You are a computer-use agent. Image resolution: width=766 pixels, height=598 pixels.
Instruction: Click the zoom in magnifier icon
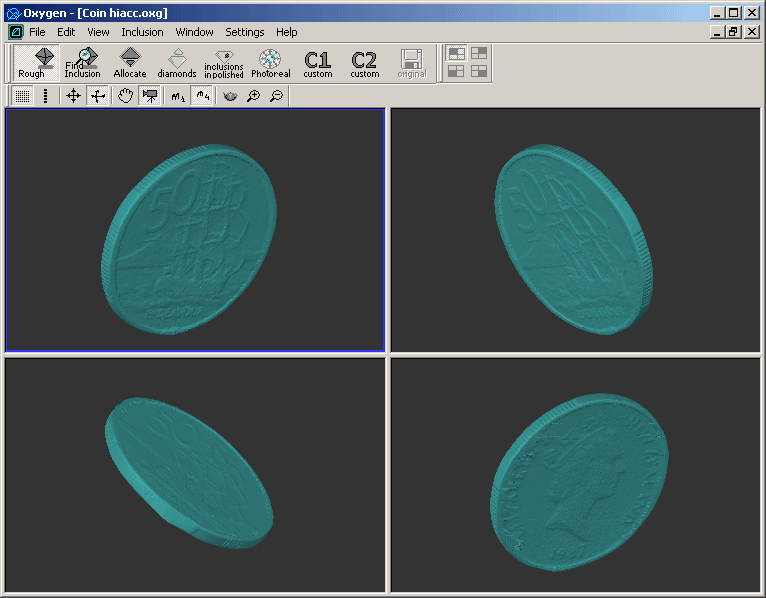253,96
